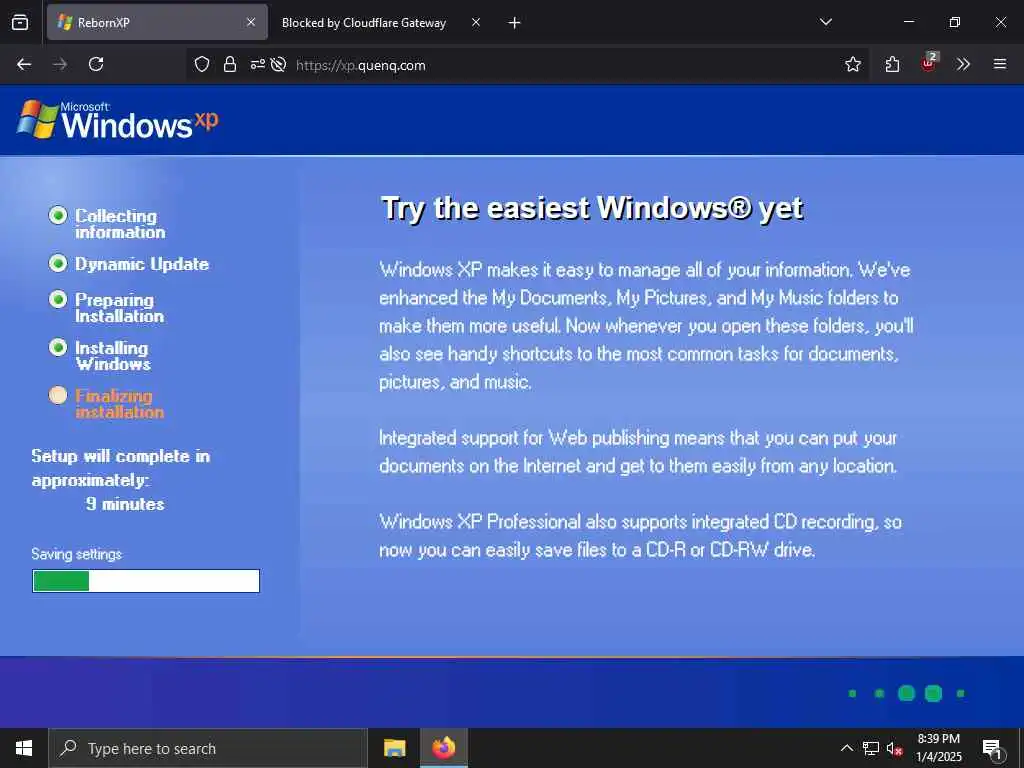Open File Explorer from the taskbar
1024x768 pixels.
[394, 748]
